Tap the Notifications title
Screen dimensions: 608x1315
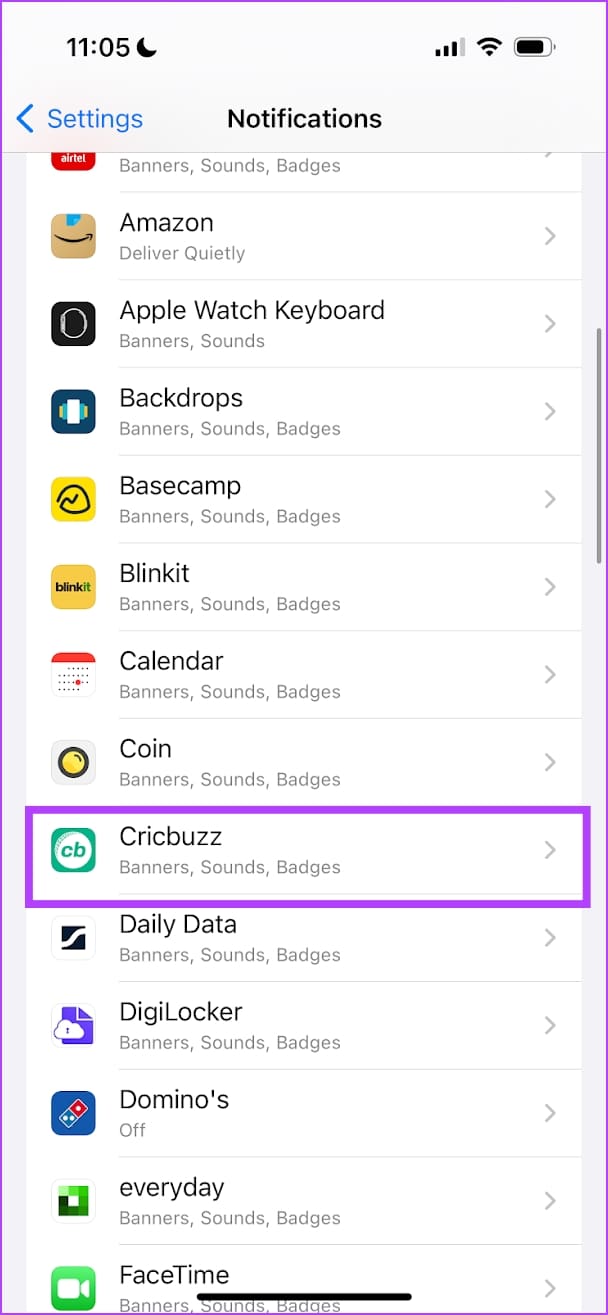(x=304, y=119)
